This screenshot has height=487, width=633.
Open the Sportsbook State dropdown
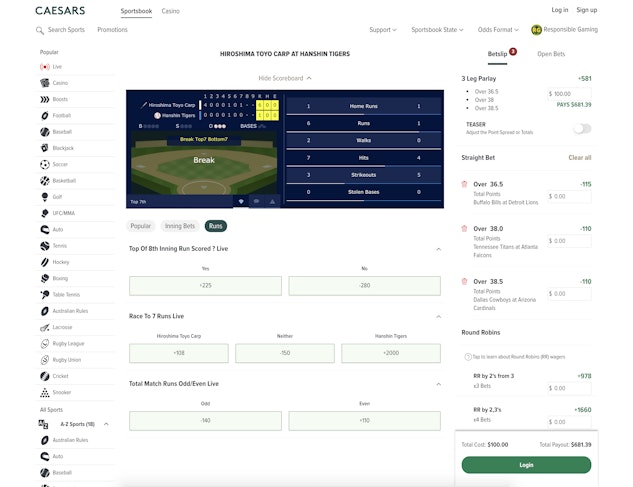[x=438, y=30]
